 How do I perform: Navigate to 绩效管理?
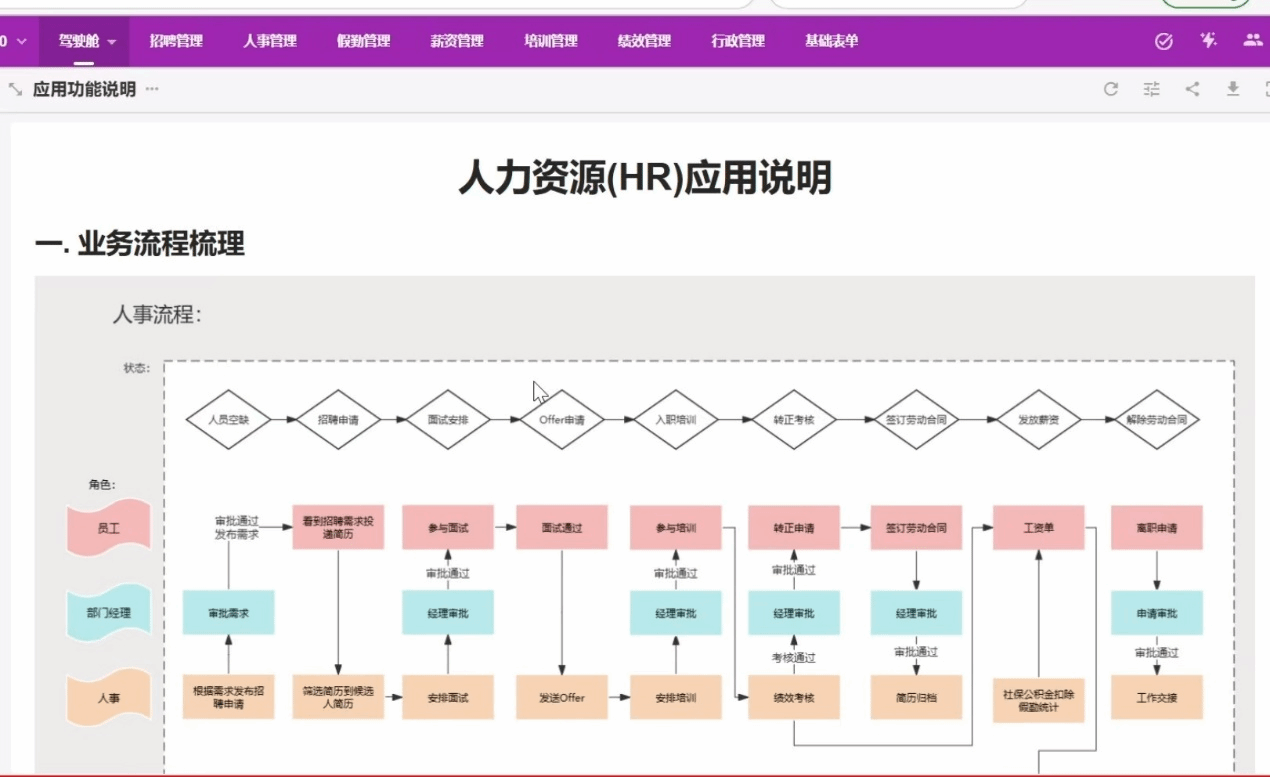pyautogui.click(x=644, y=41)
